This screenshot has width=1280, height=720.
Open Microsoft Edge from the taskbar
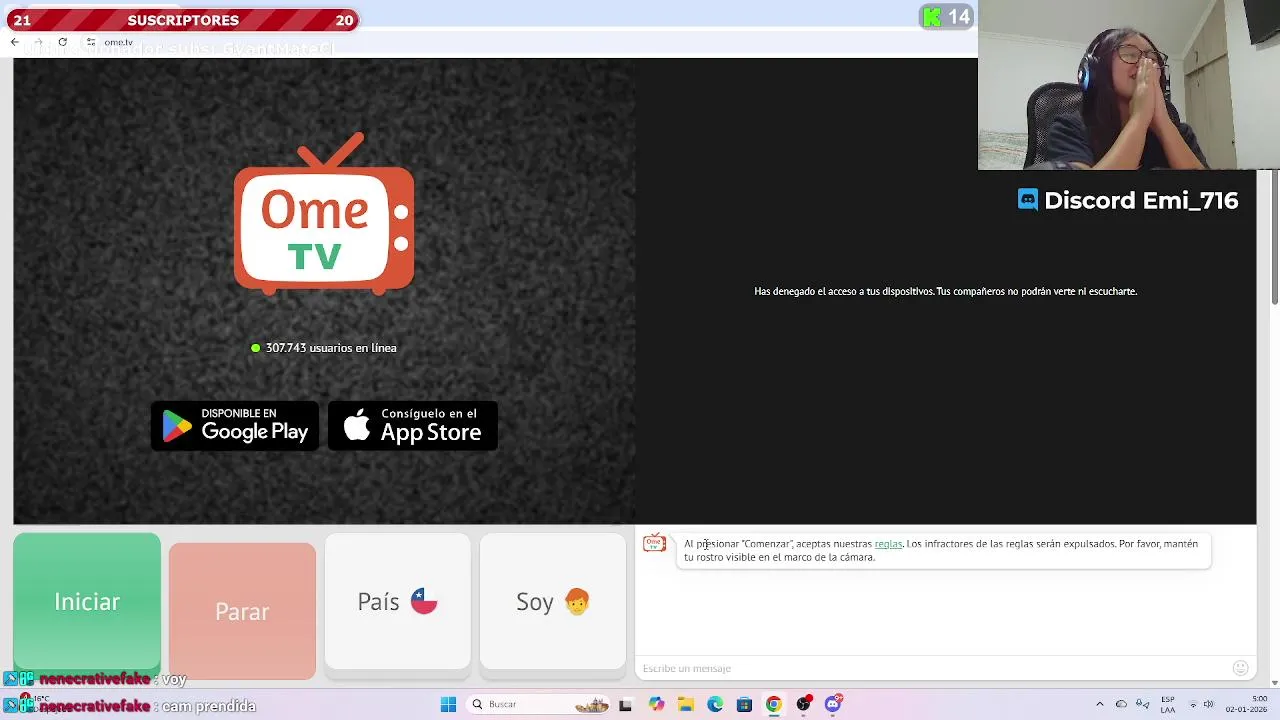coord(715,704)
